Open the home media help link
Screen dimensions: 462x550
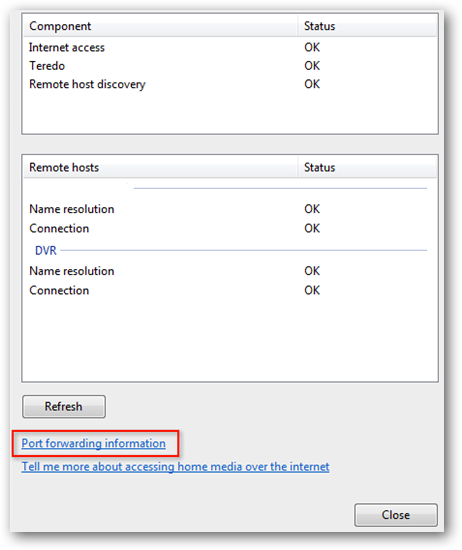[175, 467]
